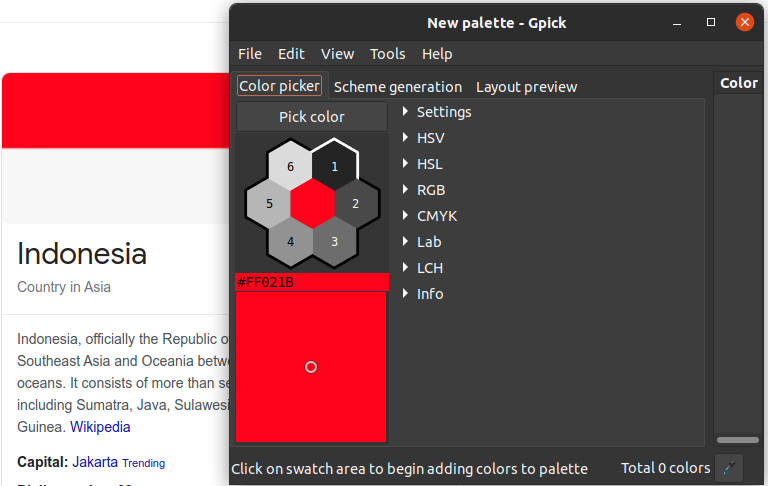Click the red center hexagon swatch
Image resolution: width=768 pixels, height=486 pixels.
coord(312,203)
